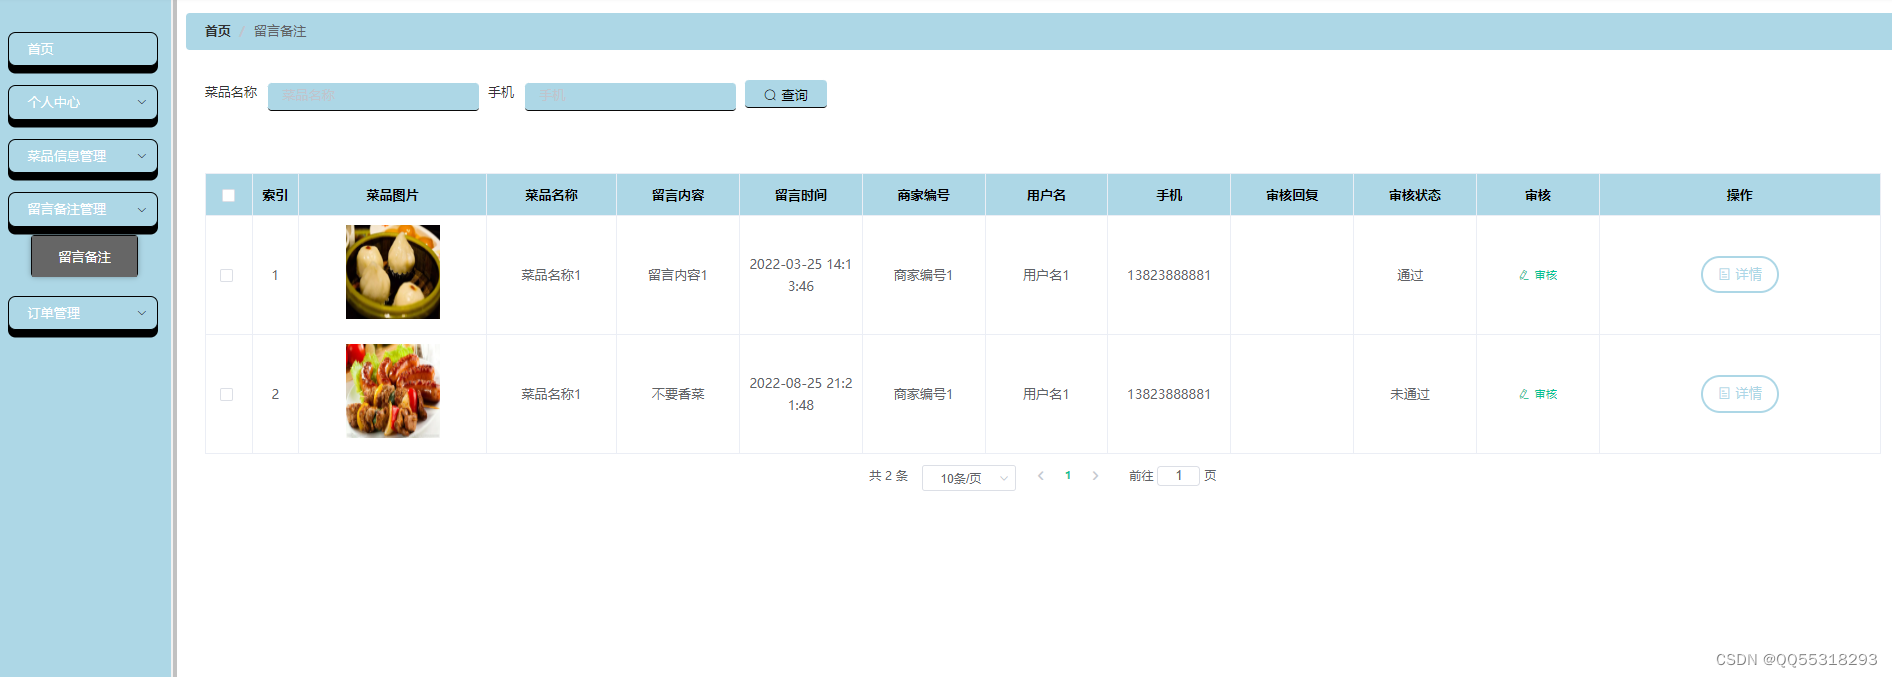
Task: Click the 商家编号 column header
Action: point(923,195)
